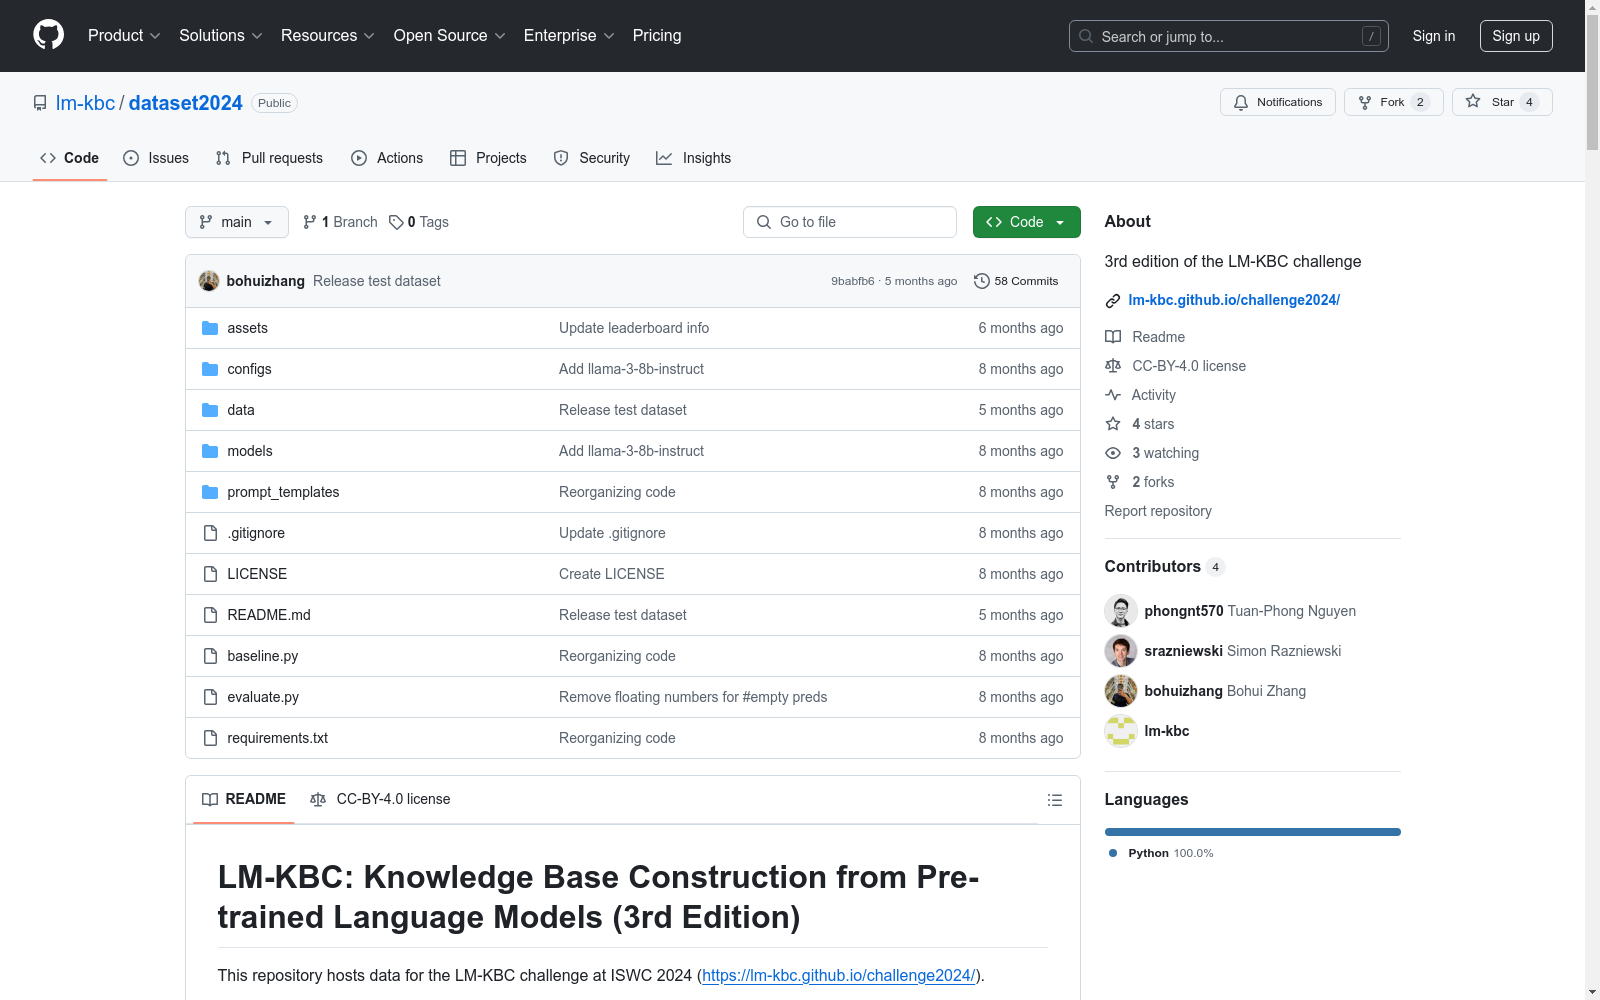This screenshot has width=1600, height=1000.
Task: Click phongnt570 contributor avatar
Action: 1121,611
